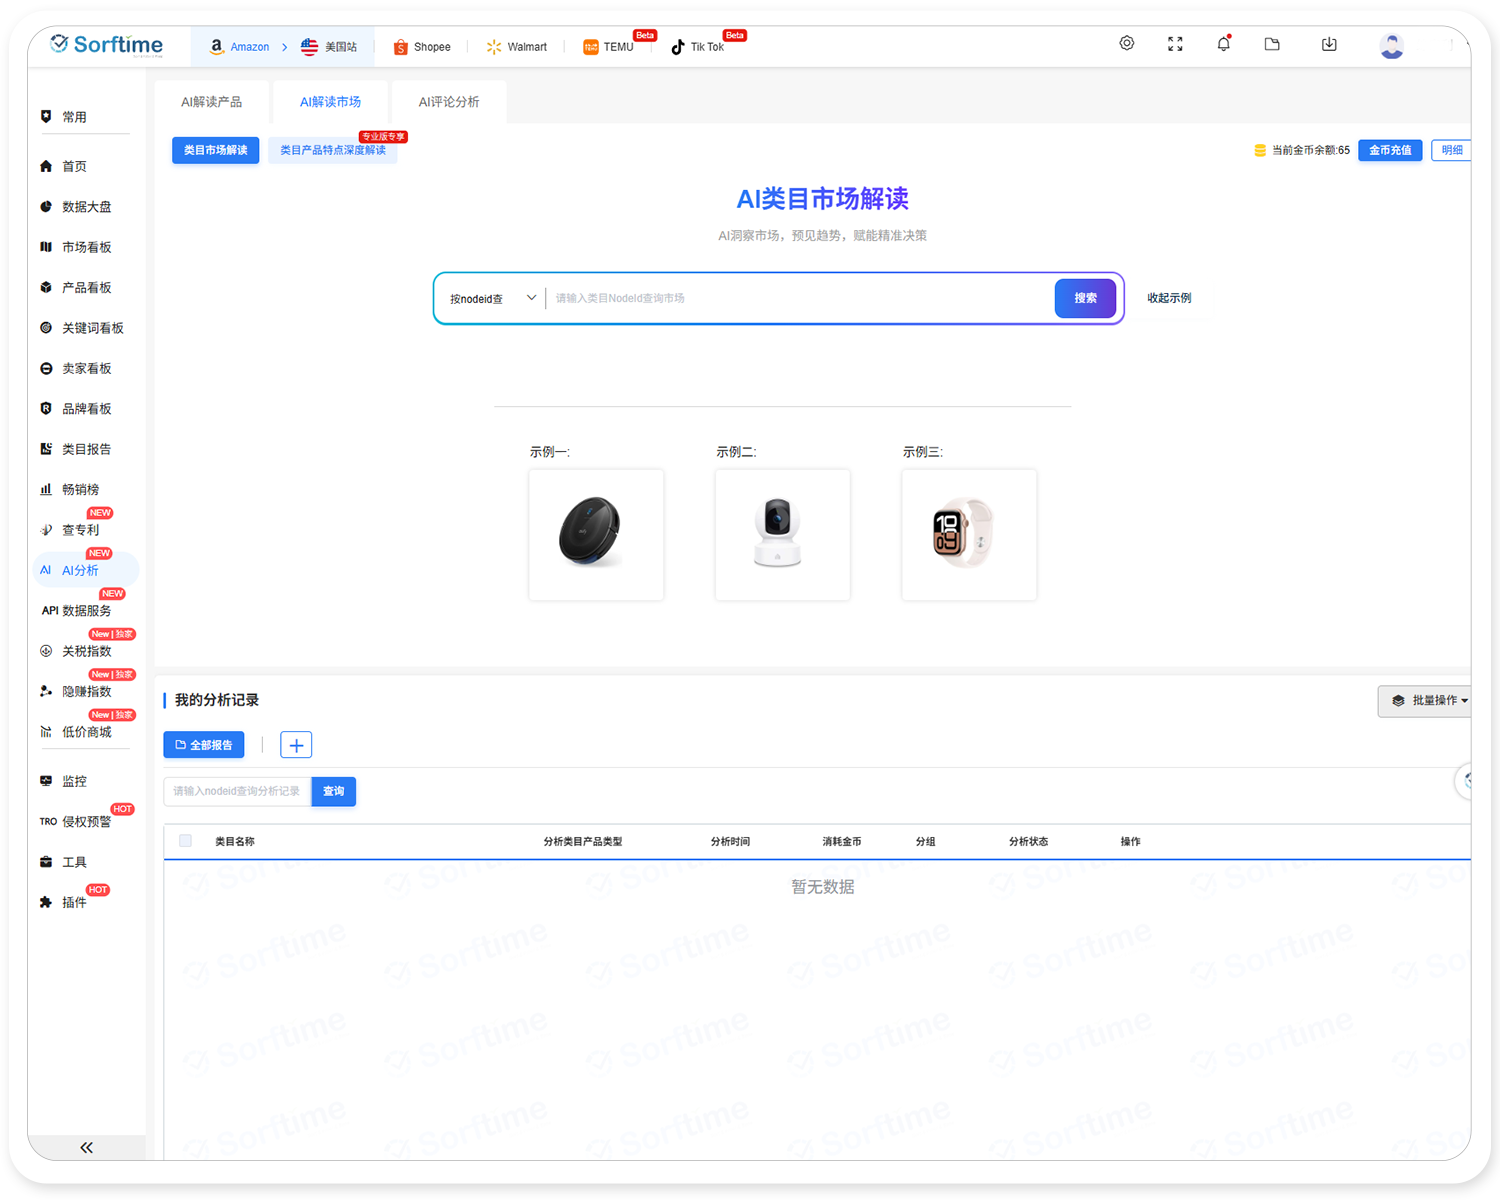Collapse the sidebar with the double-chevron
The image size is (1500, 1200).
point(86,1147)
